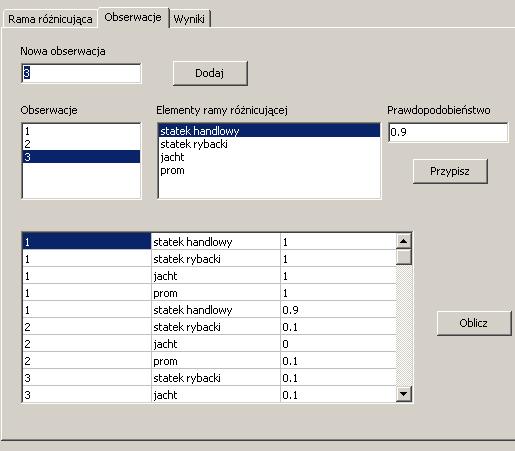Image resolution: width=515 pixels, height=451 pixels.
Task: Select the Obserwacje tab
Action: pos(133,17)
